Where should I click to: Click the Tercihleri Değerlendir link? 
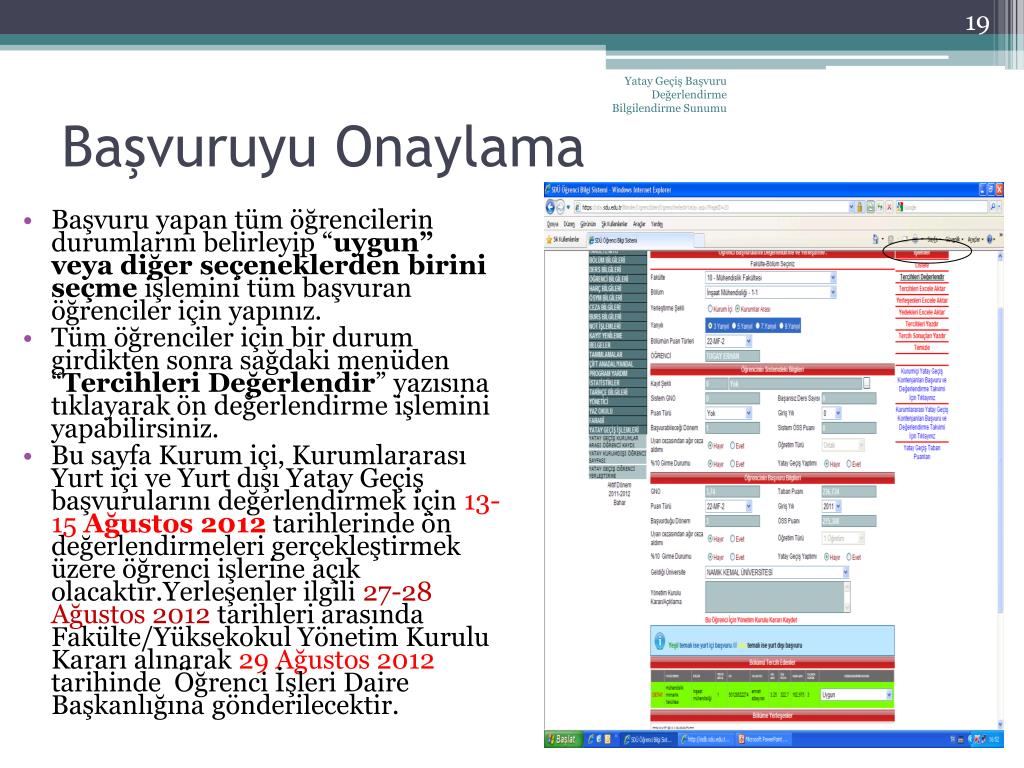pos(921,277)
